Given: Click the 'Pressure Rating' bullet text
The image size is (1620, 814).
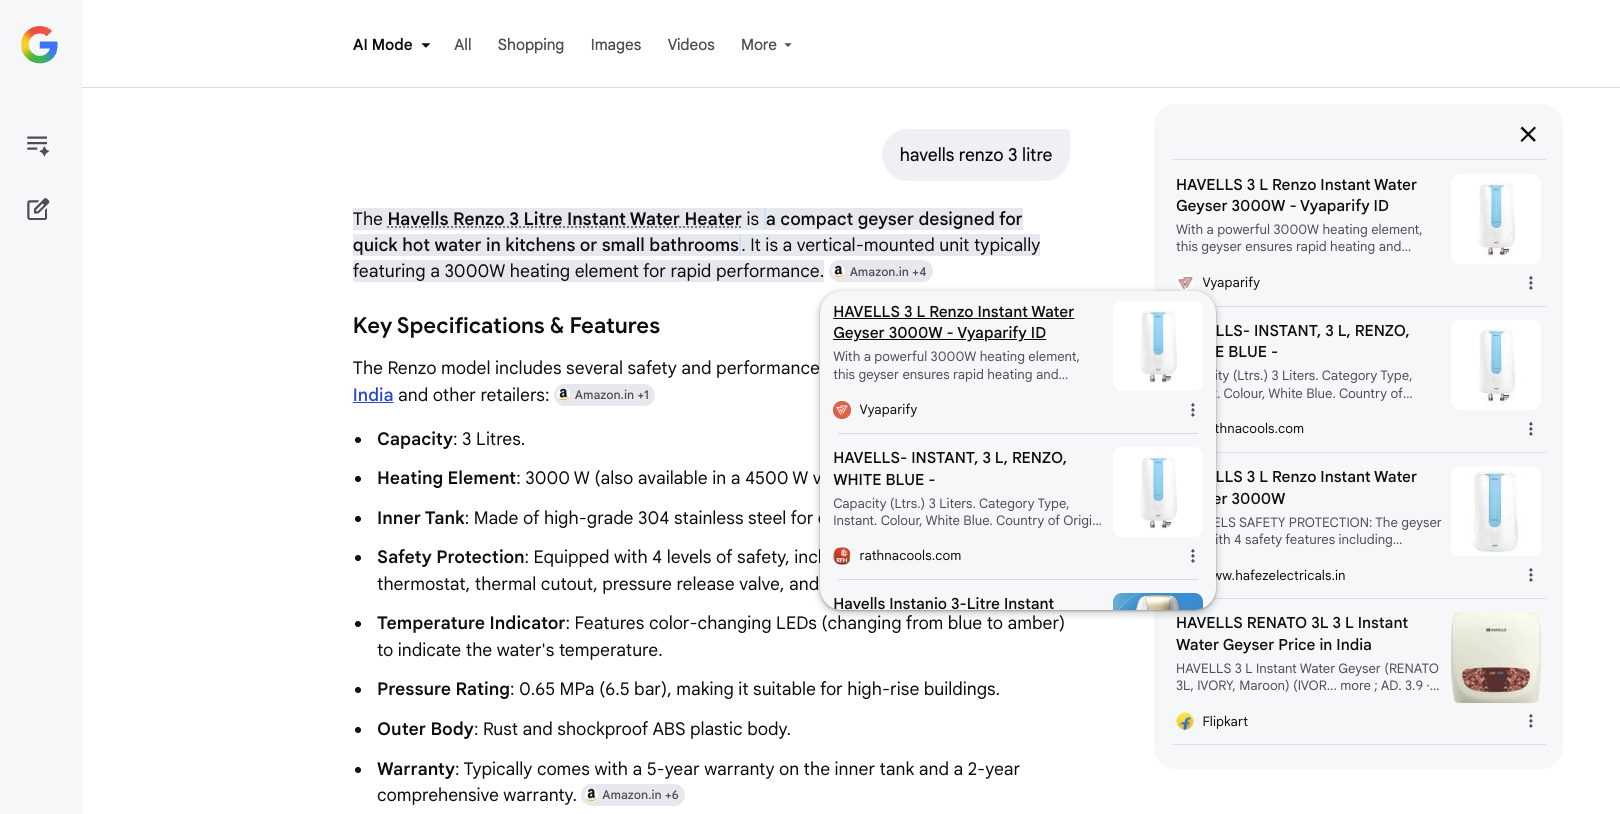Looking at the screenshot, I should [688, 689].
